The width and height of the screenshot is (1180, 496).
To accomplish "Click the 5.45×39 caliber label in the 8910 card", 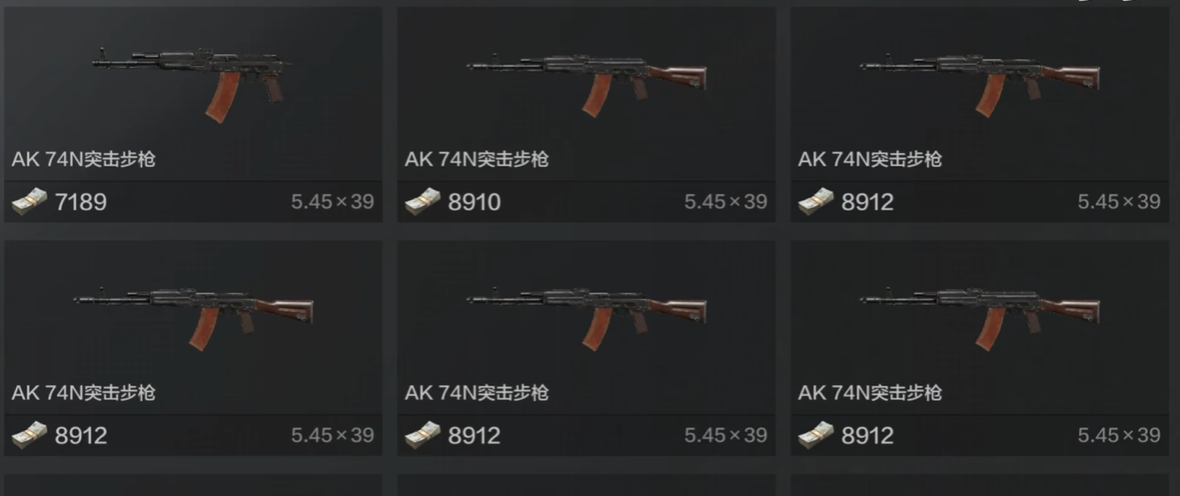I will coord(725,202).
